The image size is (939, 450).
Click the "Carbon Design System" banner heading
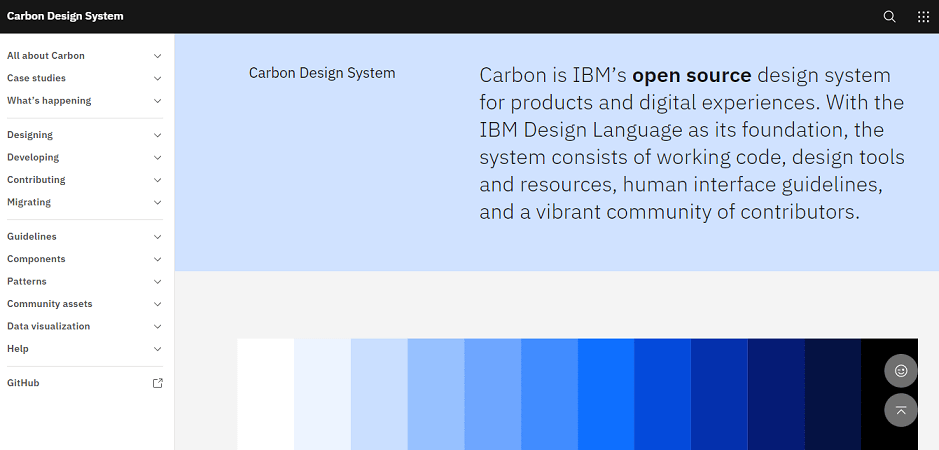coord(322,73)
